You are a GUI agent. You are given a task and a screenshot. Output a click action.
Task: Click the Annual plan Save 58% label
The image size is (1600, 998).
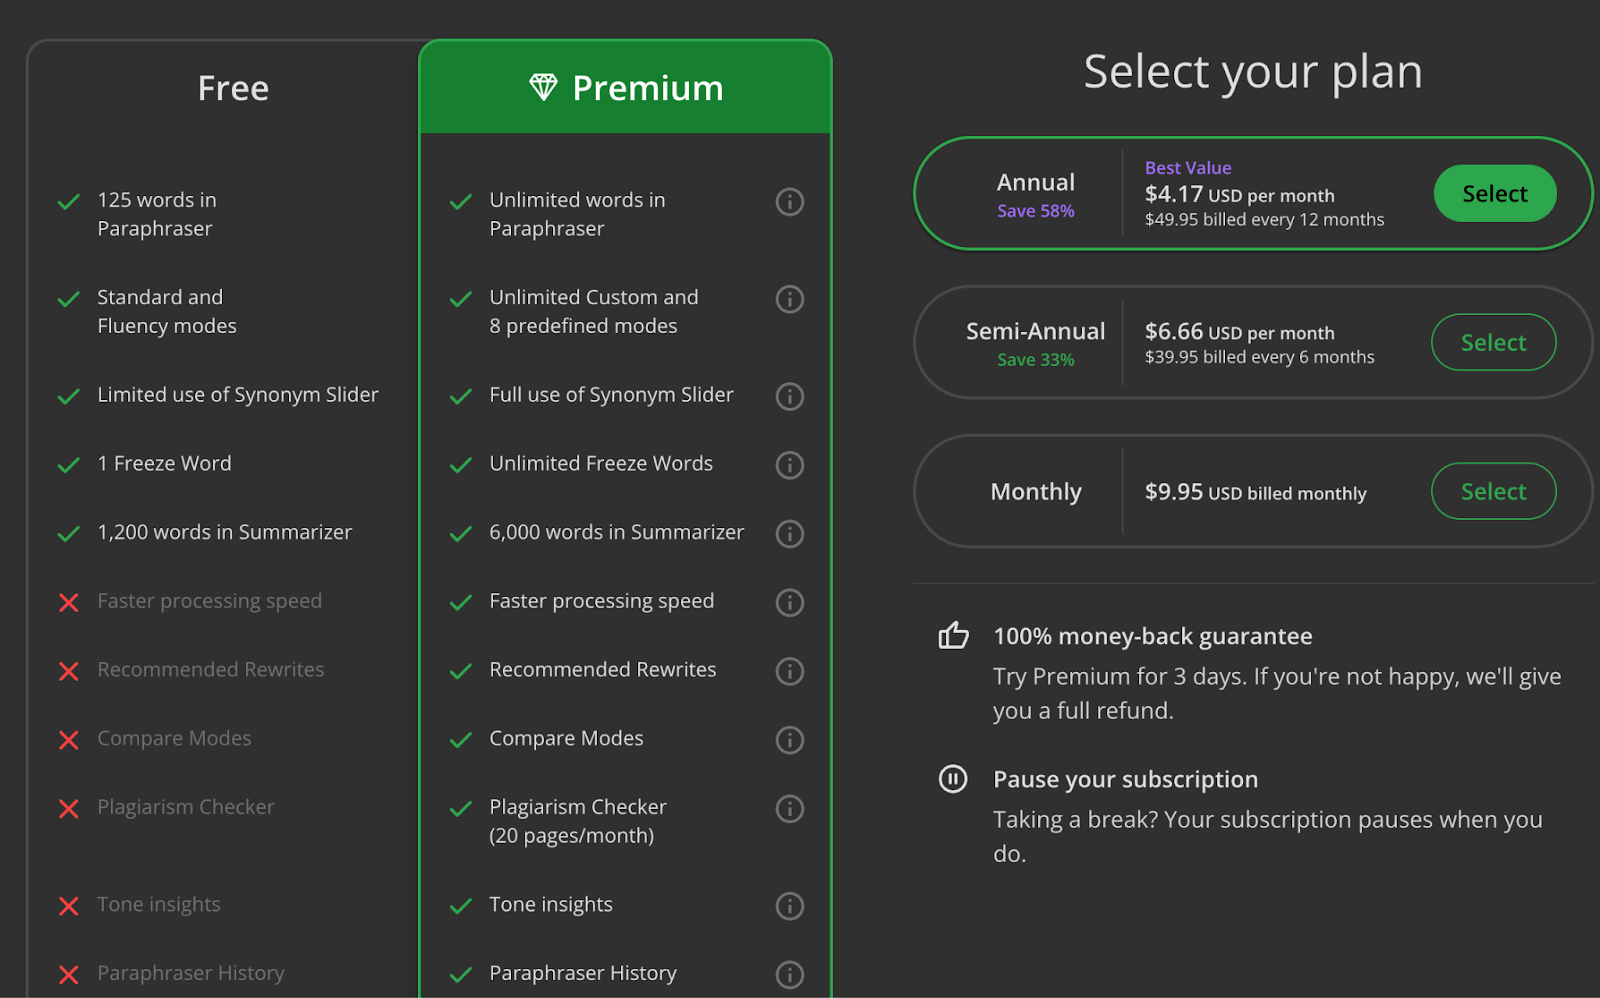tap(1035, 211)
